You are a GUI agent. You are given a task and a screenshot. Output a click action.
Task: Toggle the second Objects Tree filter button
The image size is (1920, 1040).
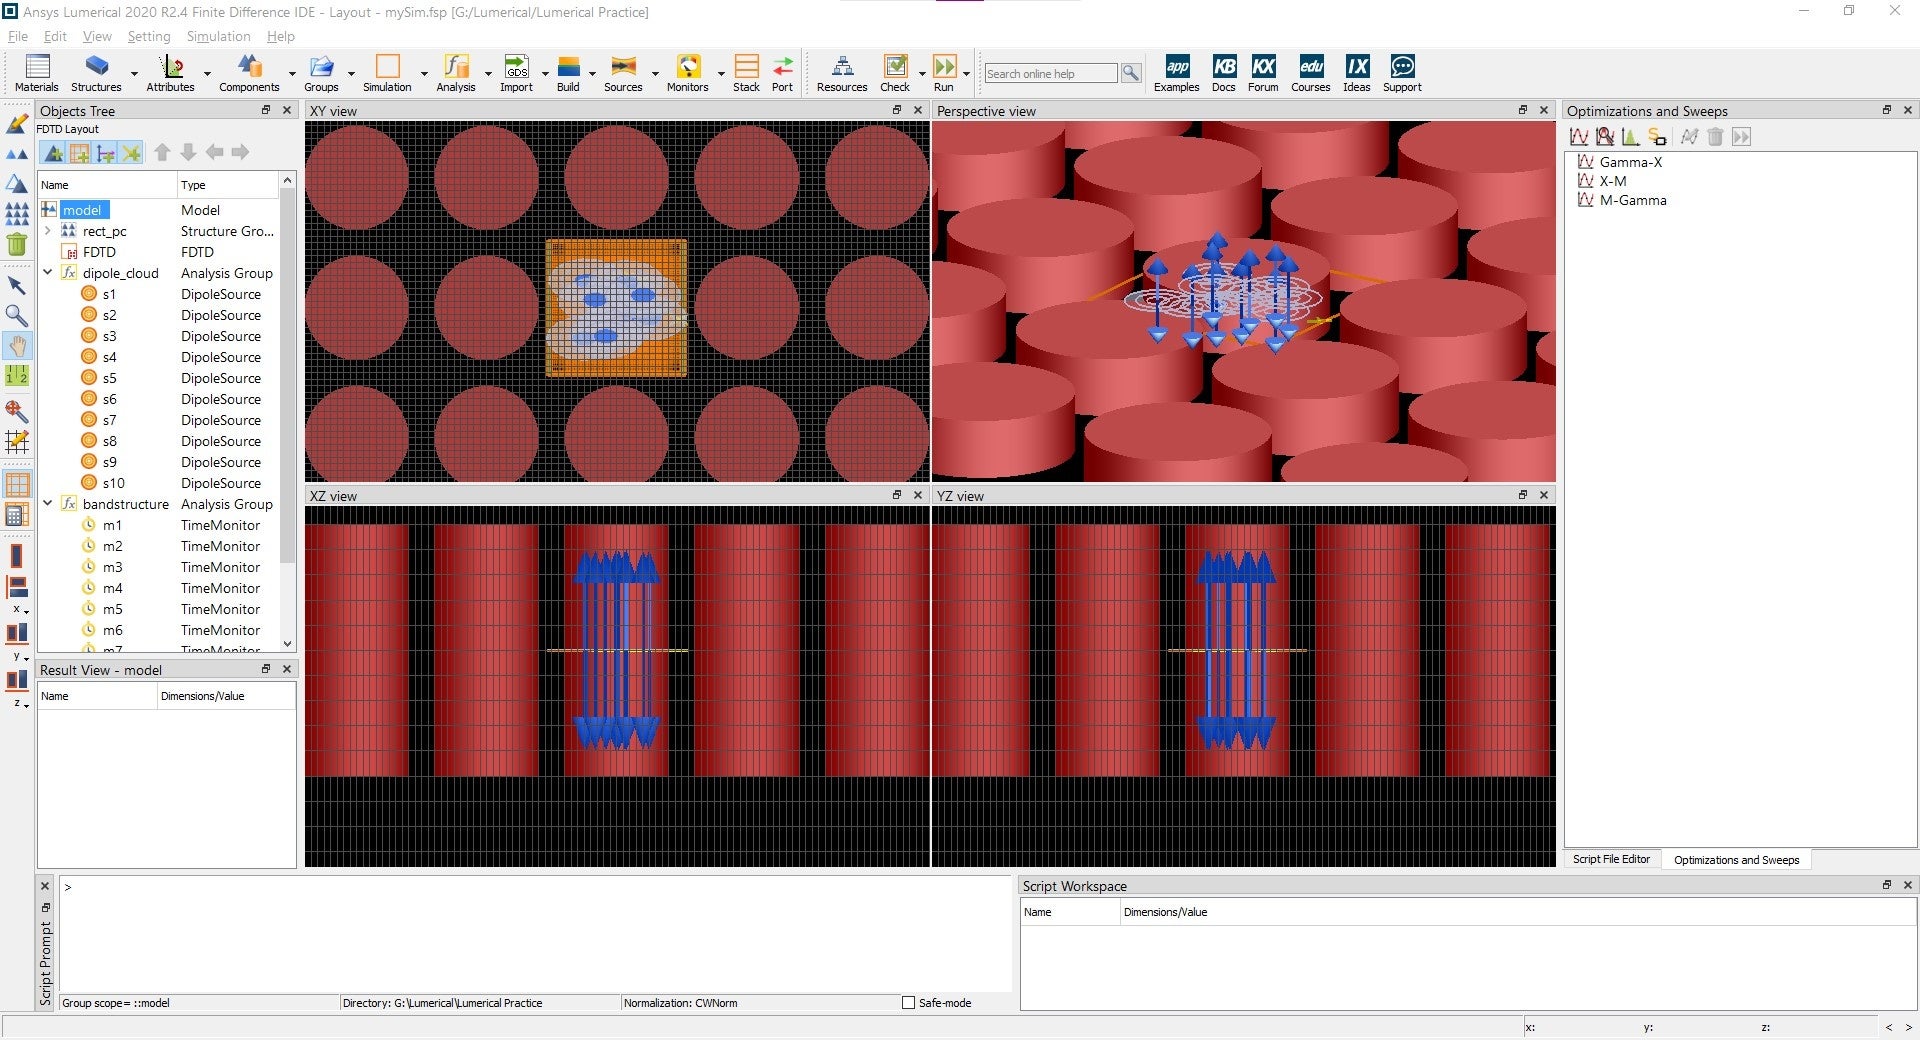point(79,152)
